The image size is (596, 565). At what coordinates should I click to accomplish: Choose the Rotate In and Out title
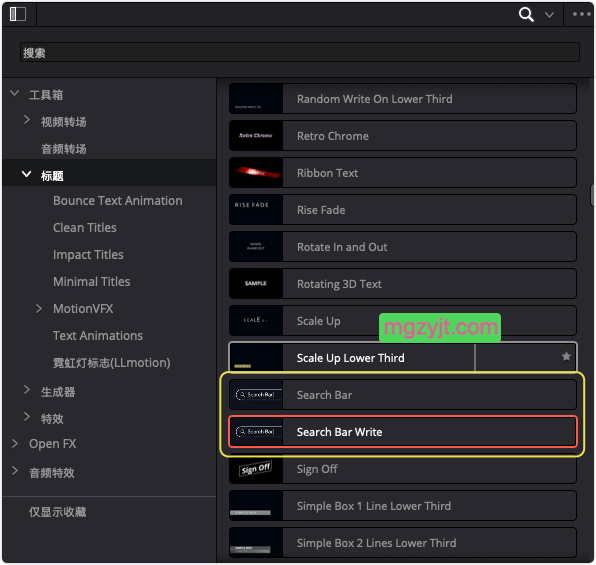tap(403, 247)
